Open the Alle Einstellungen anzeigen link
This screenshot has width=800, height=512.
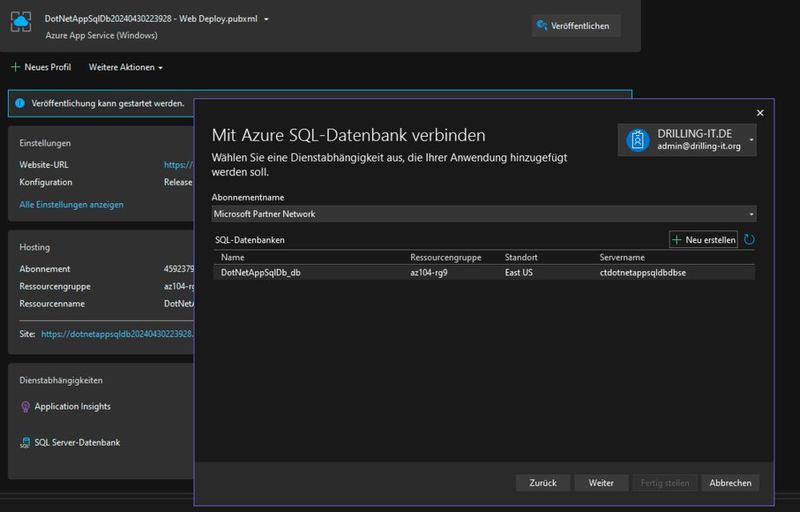point(72,205)
